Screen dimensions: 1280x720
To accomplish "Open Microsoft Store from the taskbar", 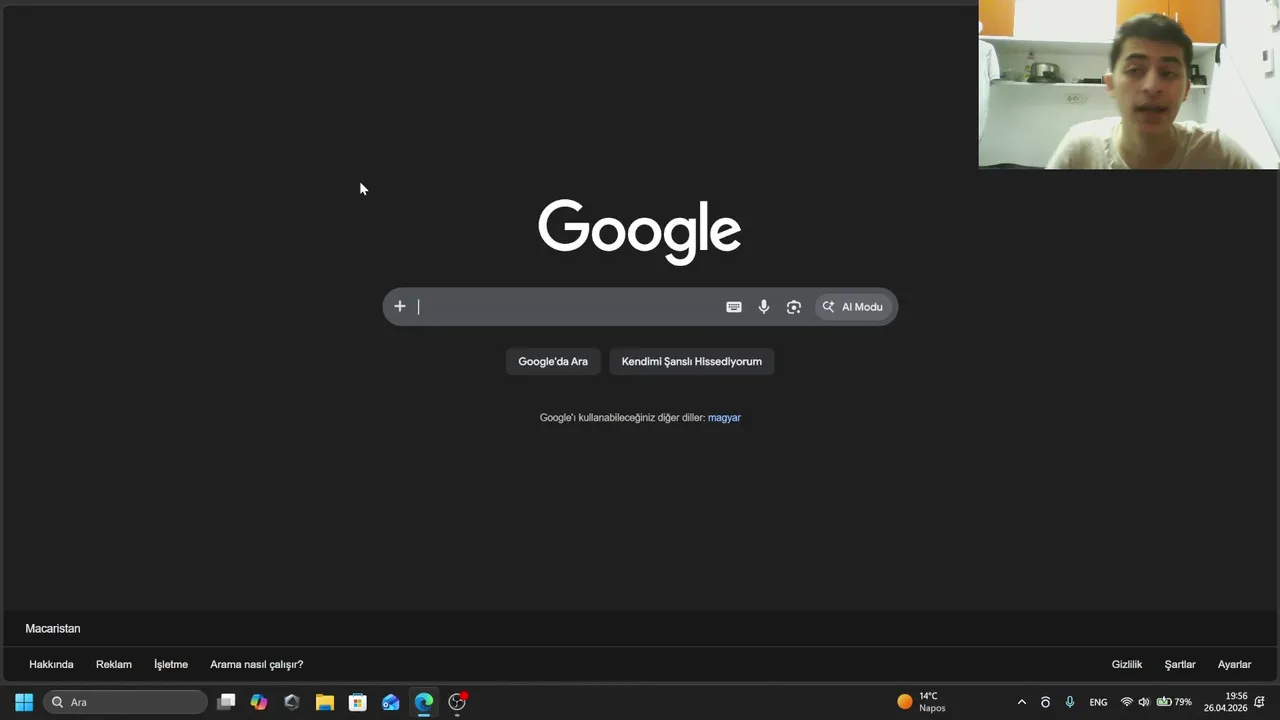I will pos(358,702).
